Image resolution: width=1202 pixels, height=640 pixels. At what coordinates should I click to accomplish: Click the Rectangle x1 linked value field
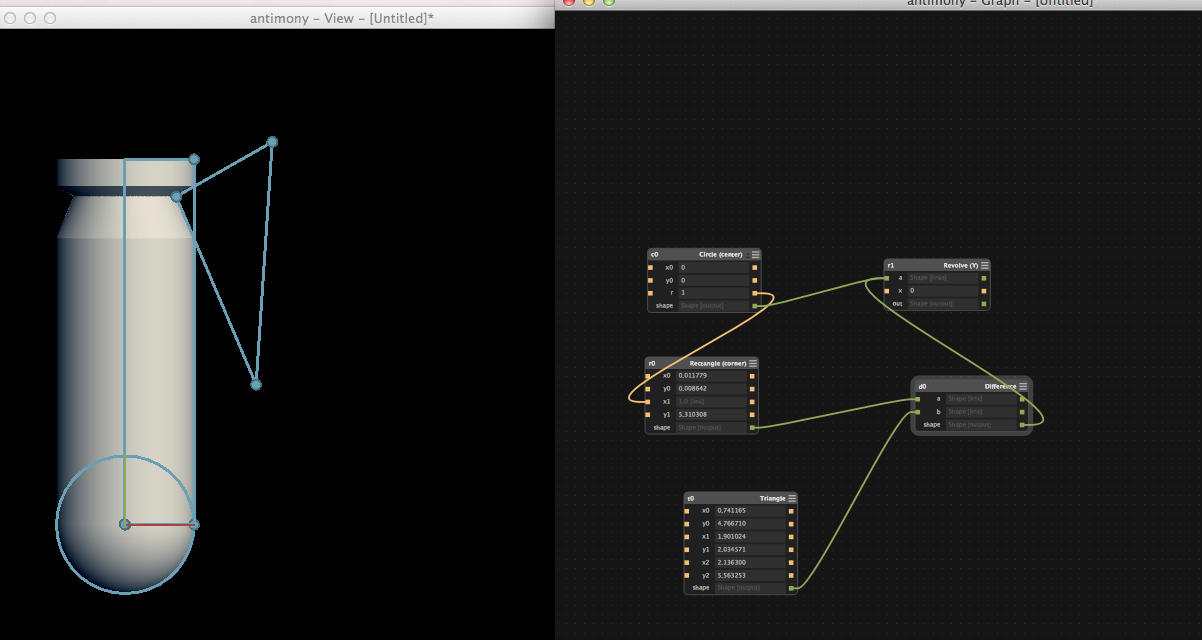(x=710, y=401)
